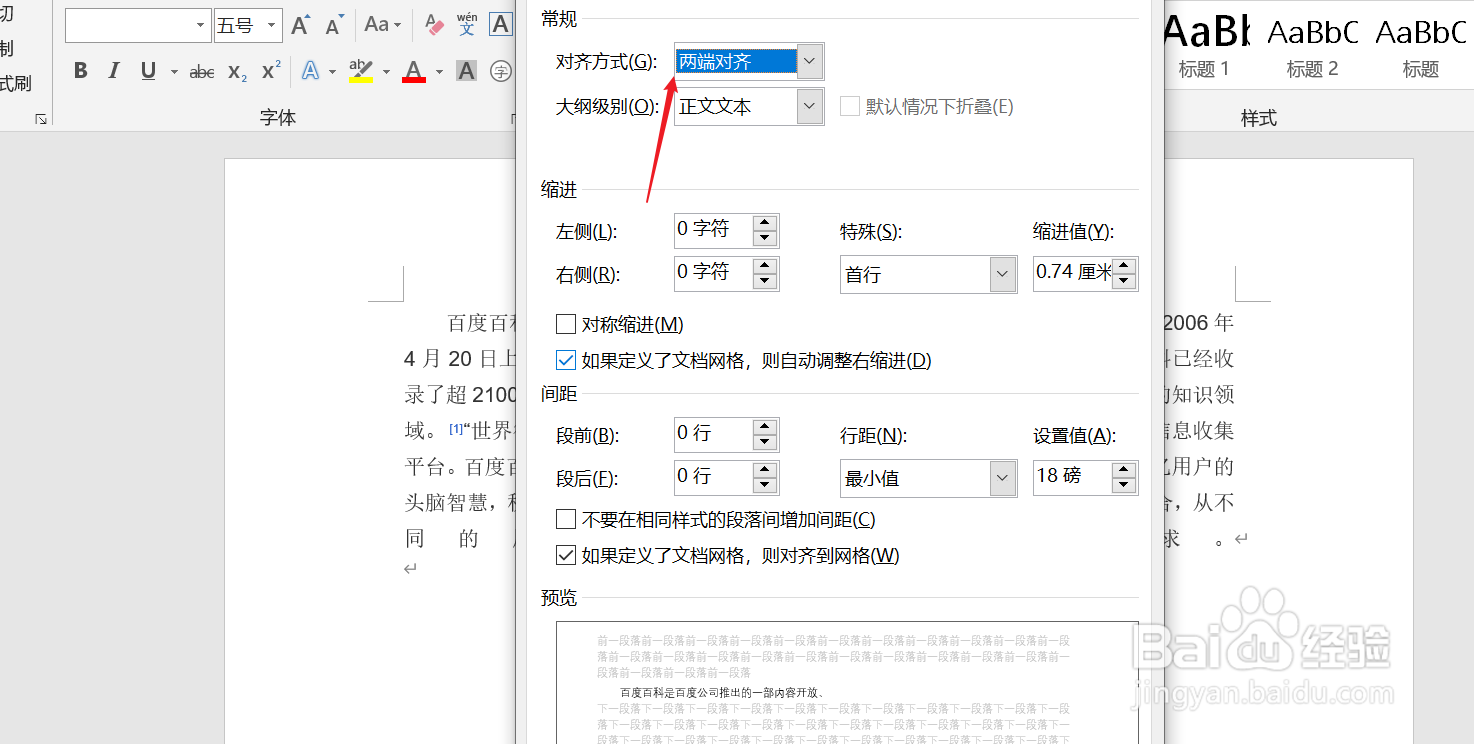Decrease 段前 spacing with down arrow

(x=765, y=442)
